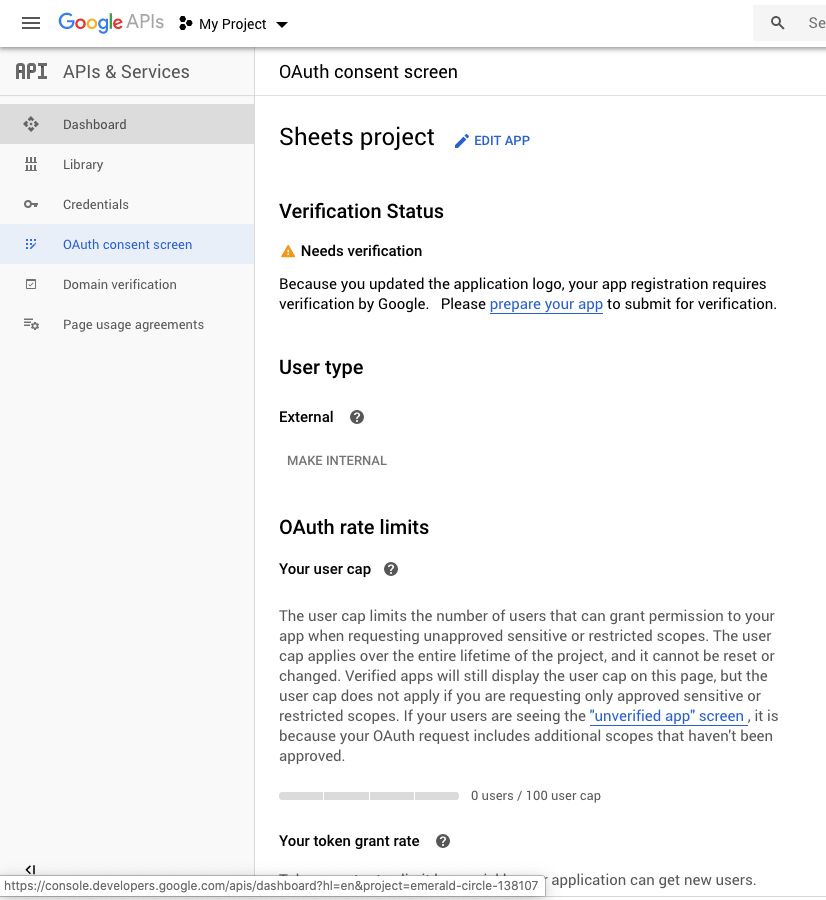Follow the "prepare your app" link
The image size is (826, 900).
coord(546,304)
